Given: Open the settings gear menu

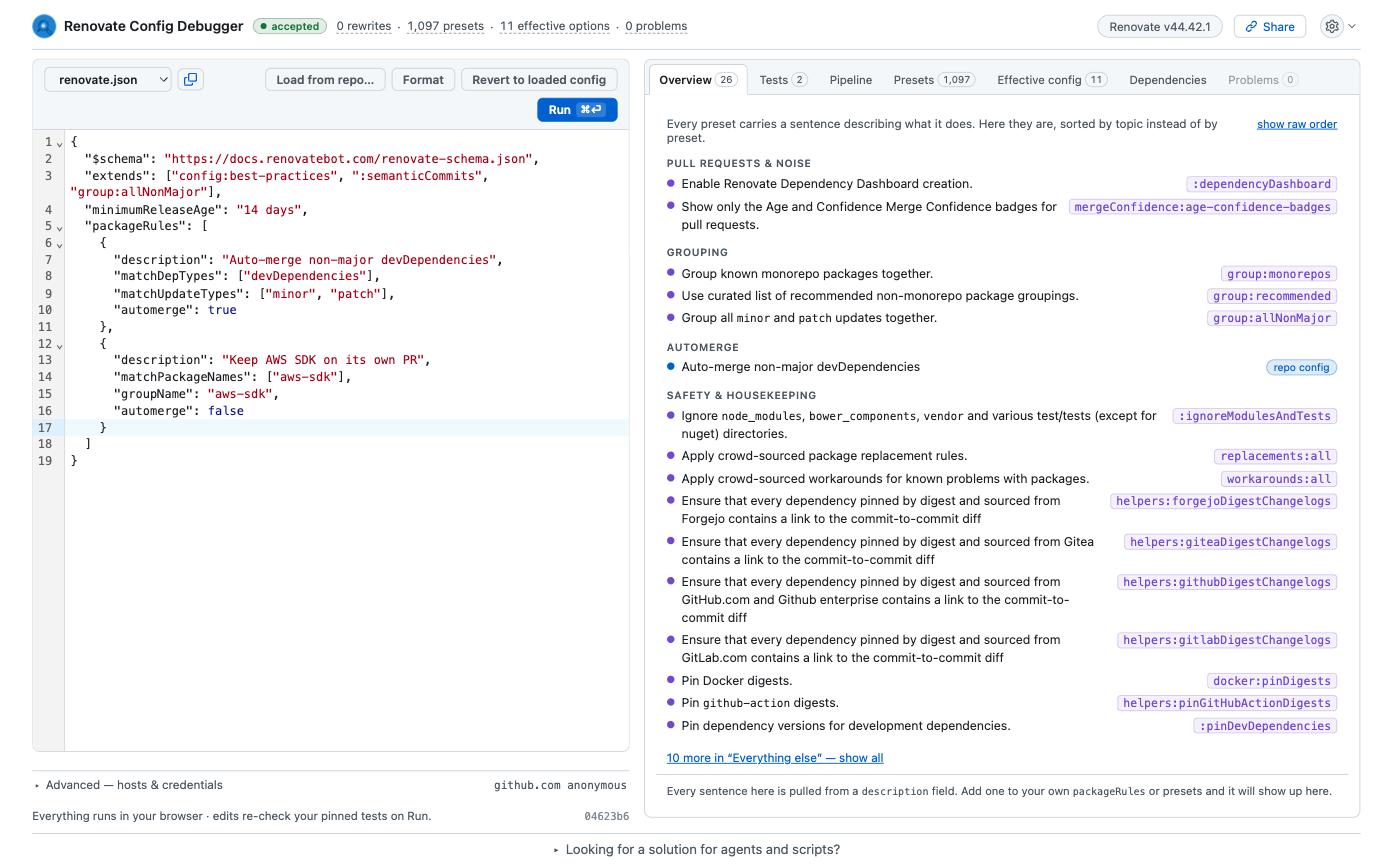Looking at the screenshot, I should point(1332,26).
